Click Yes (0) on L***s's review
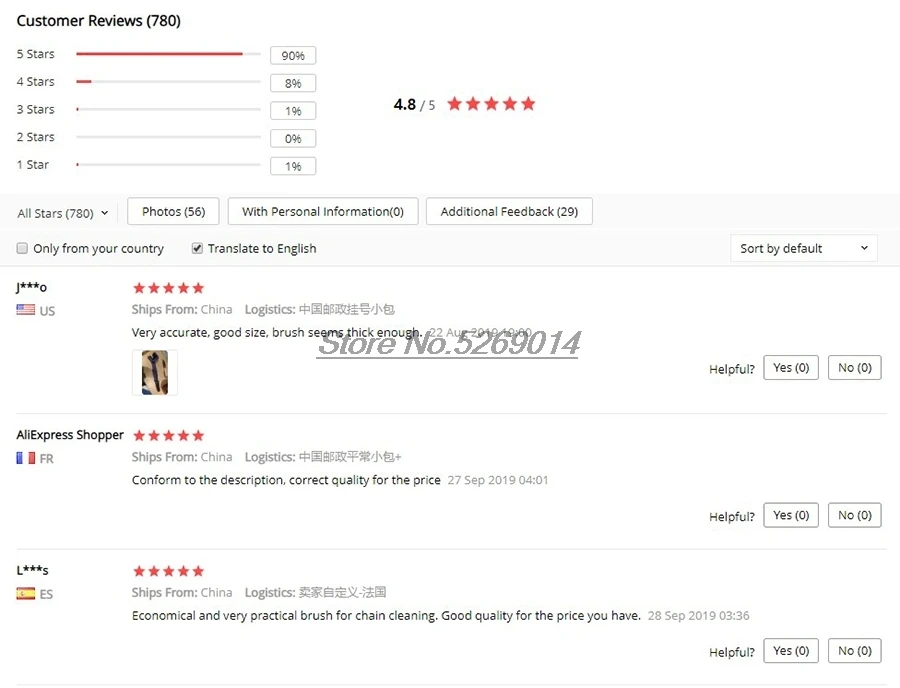 [x=790, y=650]
